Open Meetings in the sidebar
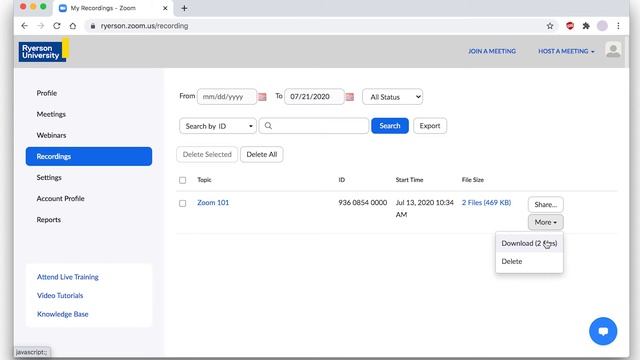 tap(51, 114)
